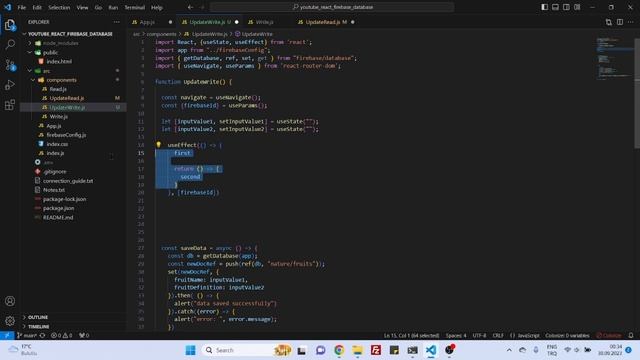This screenshot has width=640, height=360.
Task: Click the VS Code logo in title bar
Action: pyautogui.click(x=7, y=7)
